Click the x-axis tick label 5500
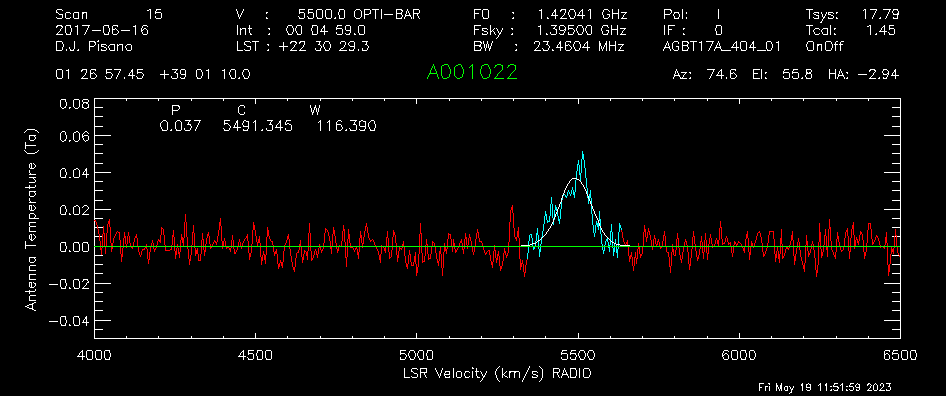The image size is (946, 396). pos(578,354)
